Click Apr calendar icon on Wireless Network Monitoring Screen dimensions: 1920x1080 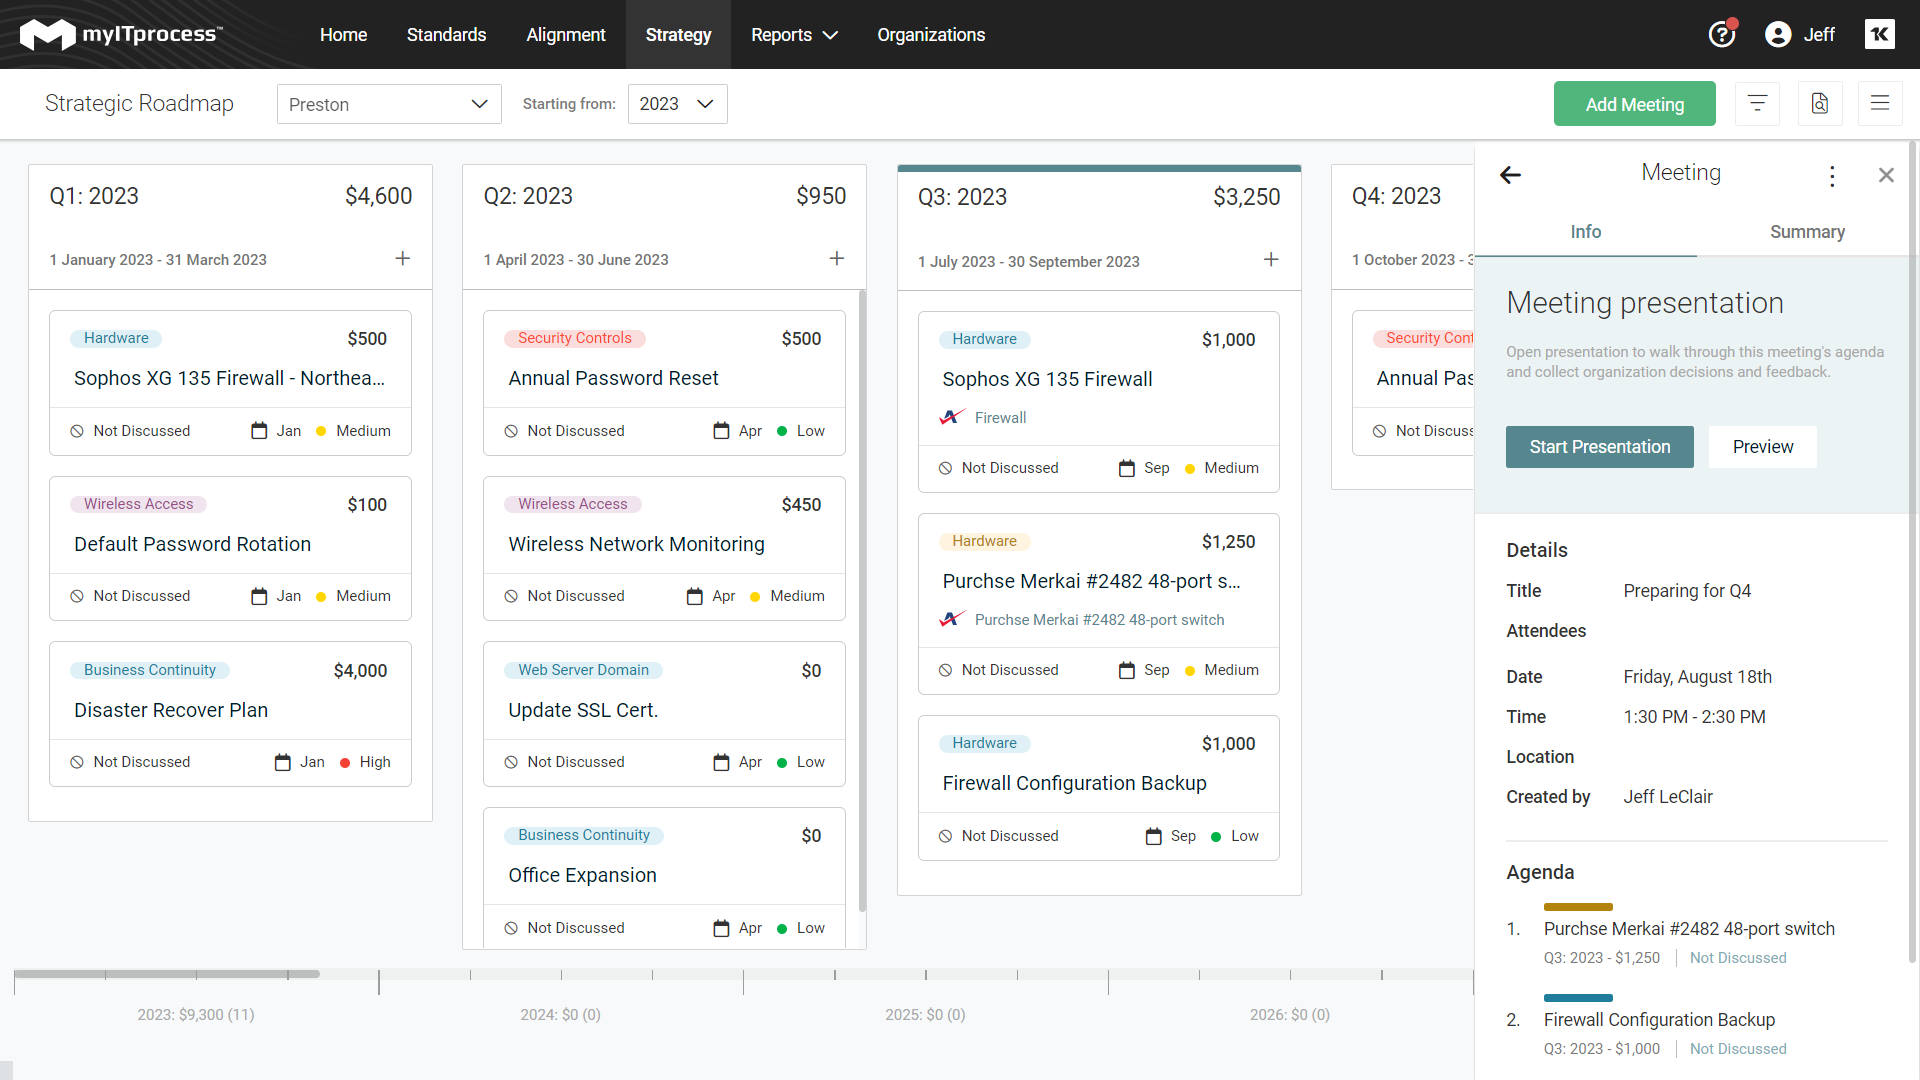[694, 596]
